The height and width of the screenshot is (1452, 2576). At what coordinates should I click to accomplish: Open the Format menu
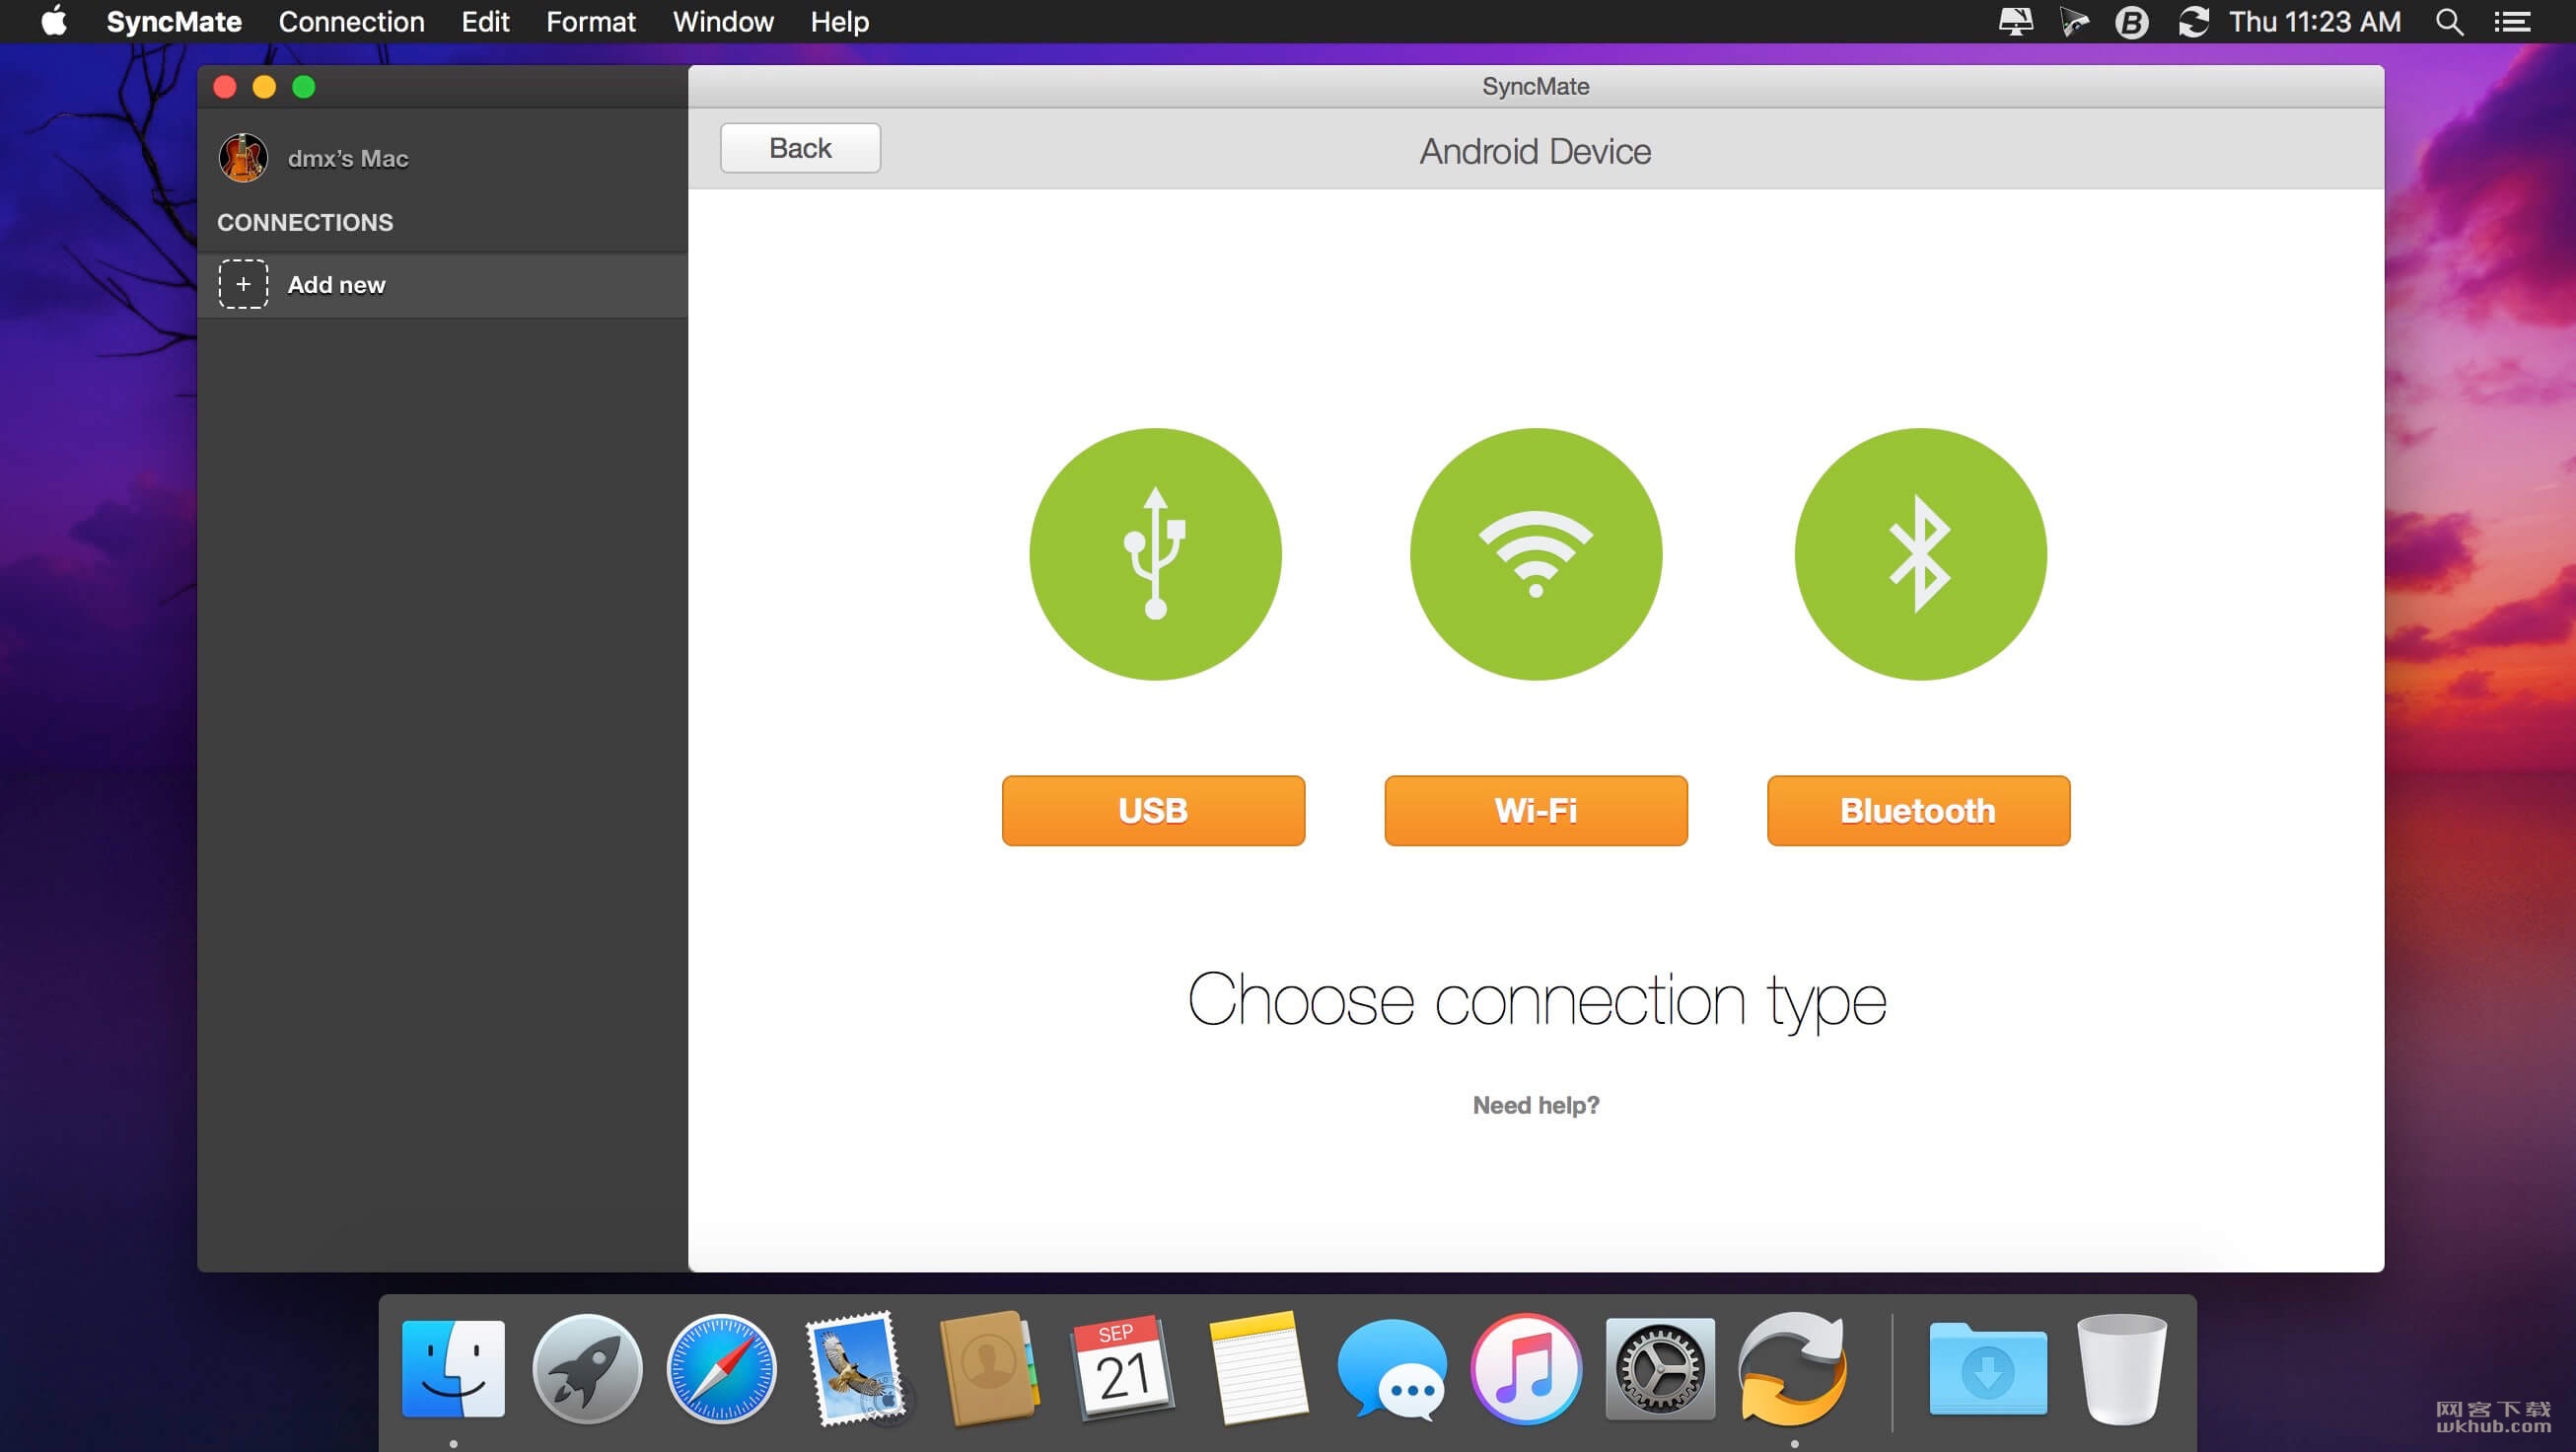tap(590, 21)
